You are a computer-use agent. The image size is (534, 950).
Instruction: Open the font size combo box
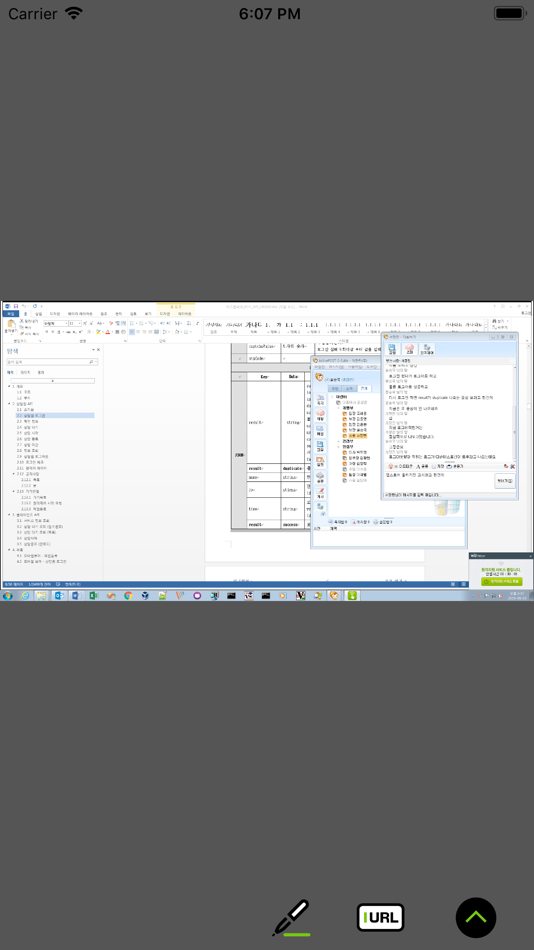point(74,324)
